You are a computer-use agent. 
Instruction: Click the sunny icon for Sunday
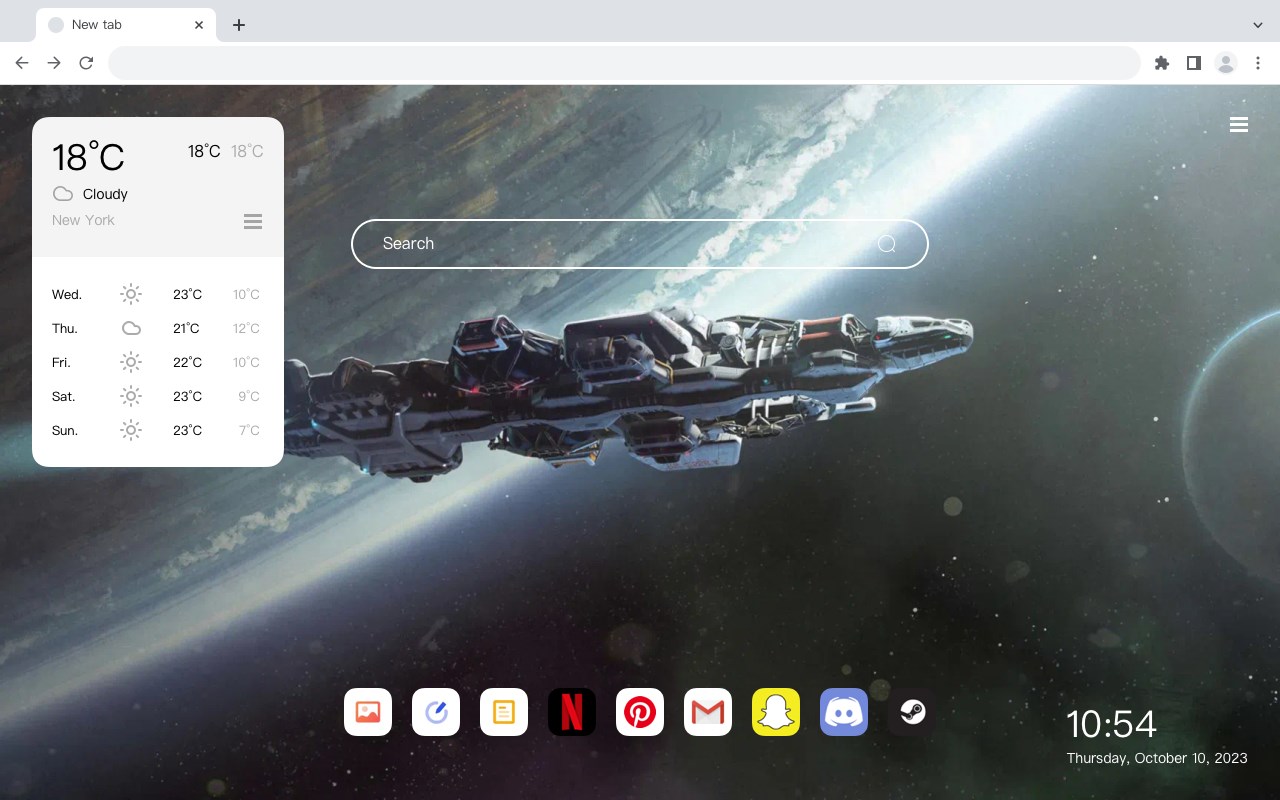click(131, 430)
